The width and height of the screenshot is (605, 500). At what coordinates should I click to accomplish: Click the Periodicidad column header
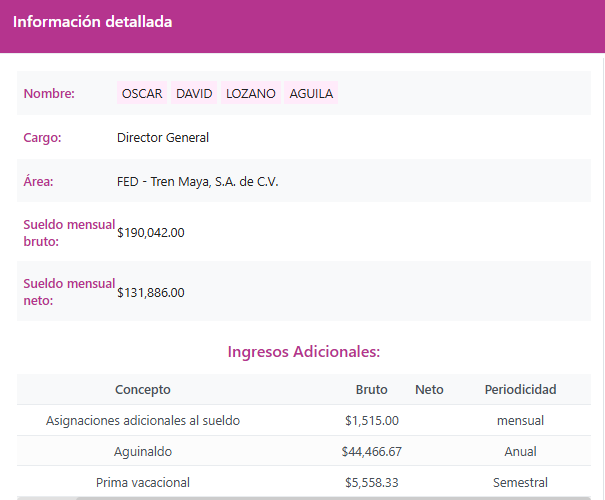click(x=520, y=390)
